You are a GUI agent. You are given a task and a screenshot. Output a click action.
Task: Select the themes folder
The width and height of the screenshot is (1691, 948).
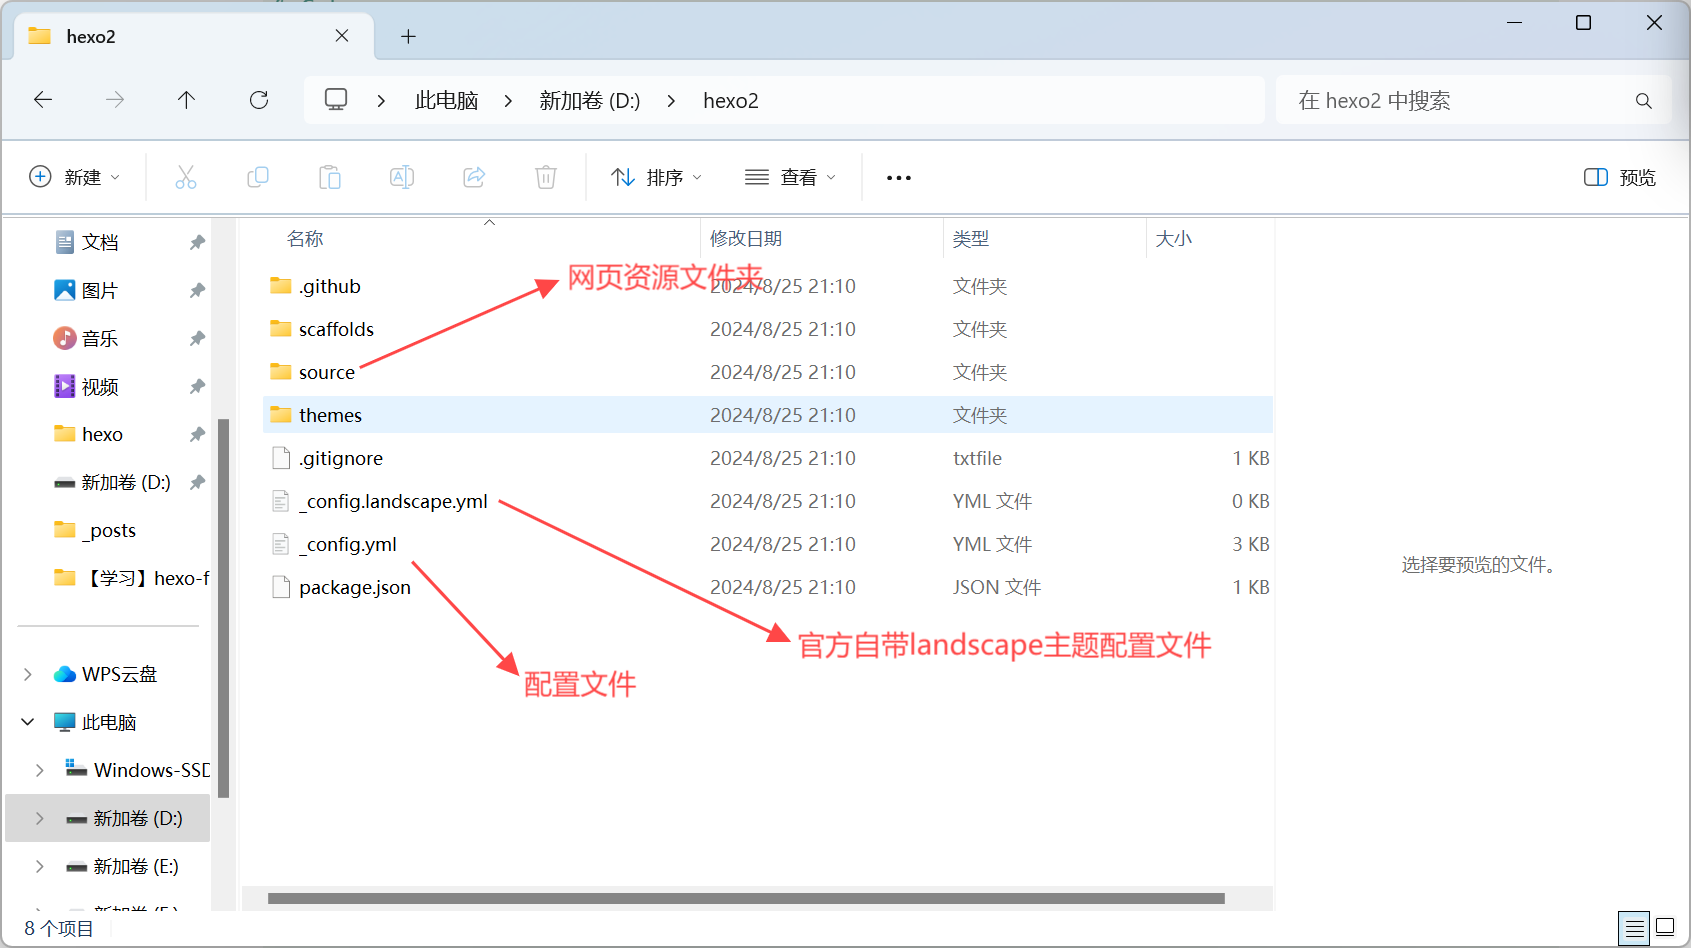click(x=767, y=415)
